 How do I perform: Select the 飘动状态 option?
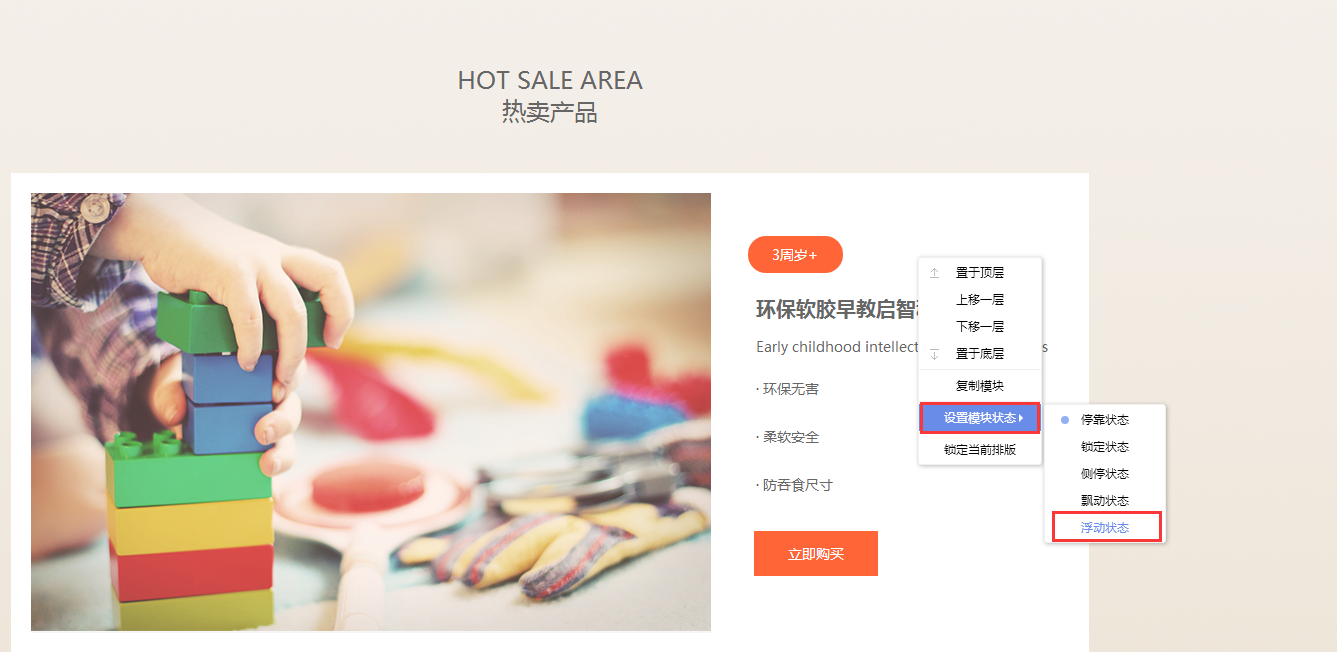click(x=1105, y=500)
